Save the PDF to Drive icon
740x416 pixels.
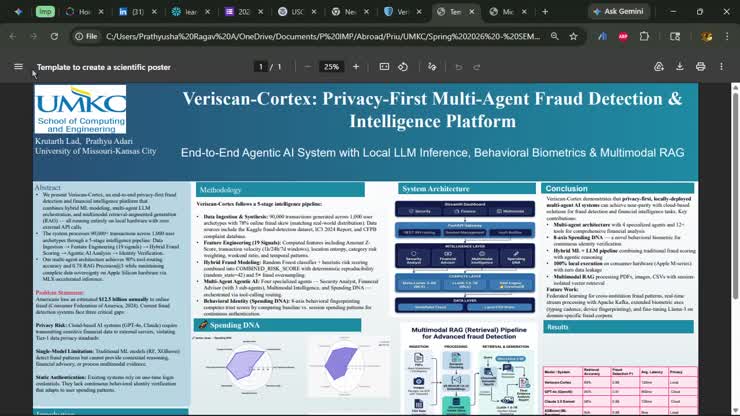click(x=659, y=67)
